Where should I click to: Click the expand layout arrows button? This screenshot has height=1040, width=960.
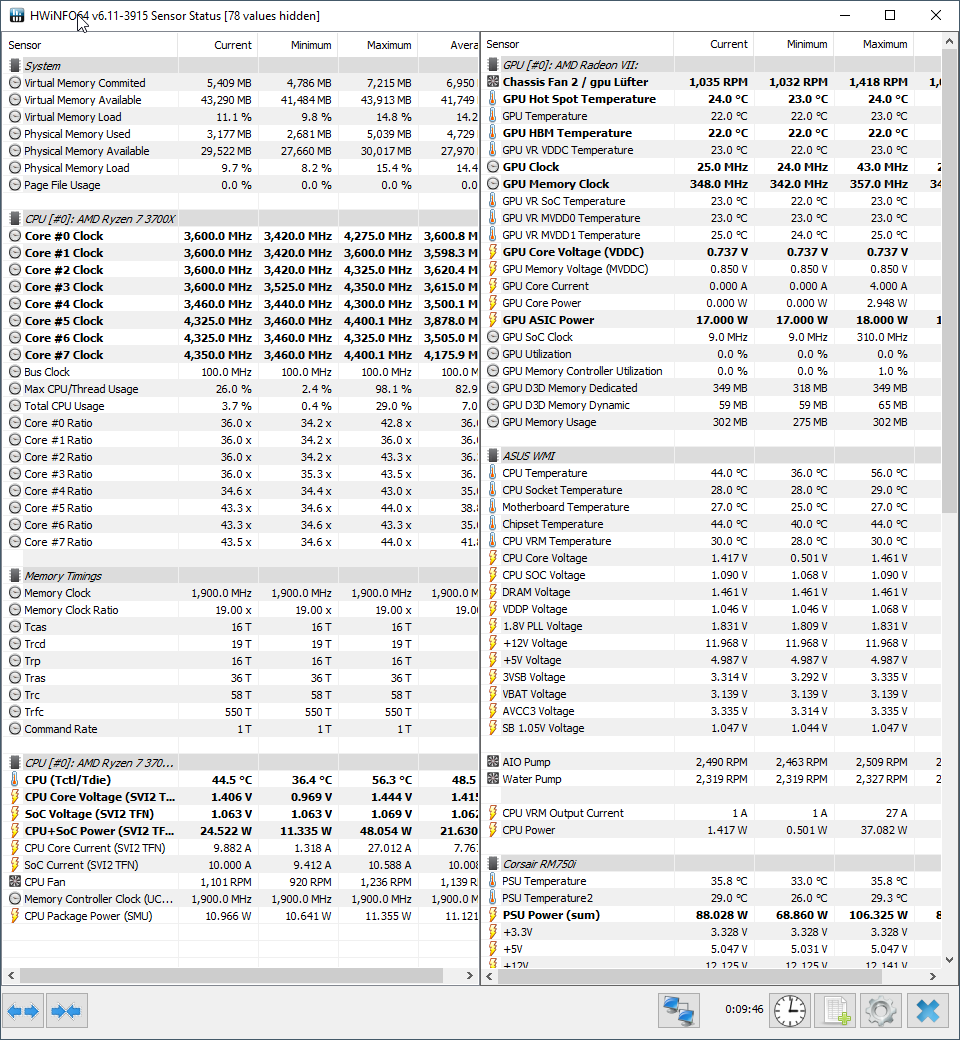[23, 1011]
